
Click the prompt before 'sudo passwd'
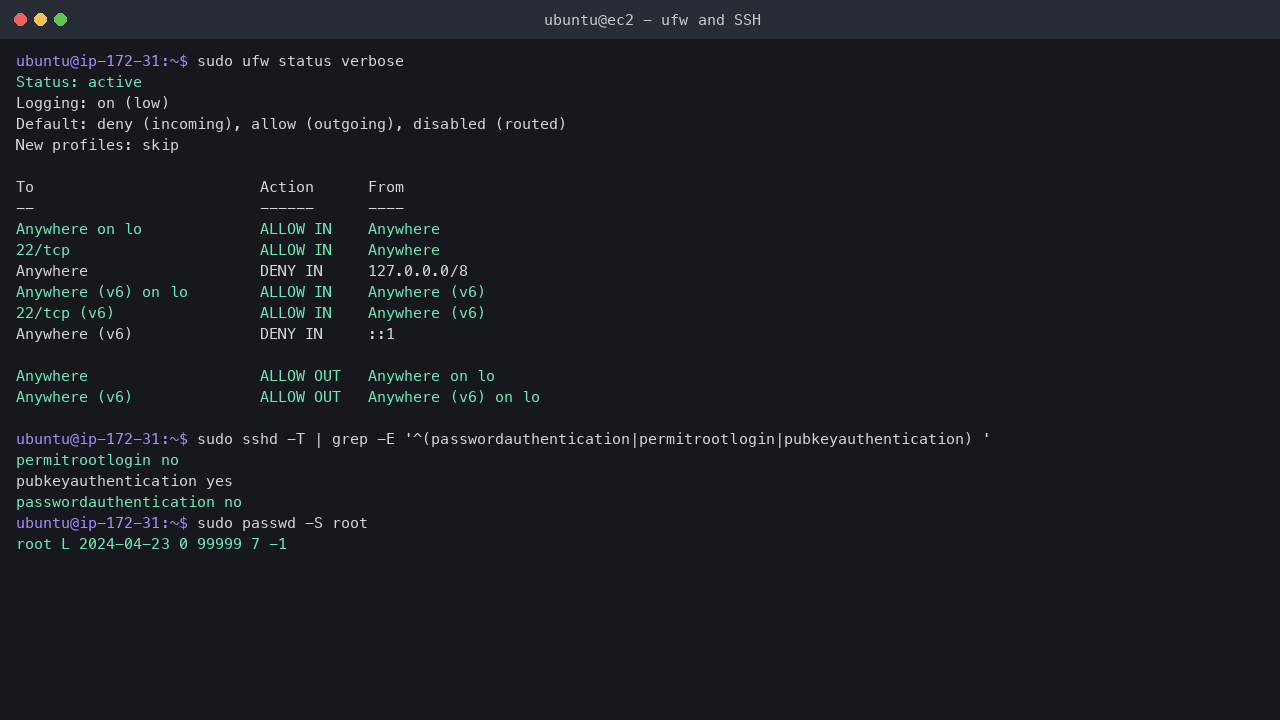click(102, 523)
